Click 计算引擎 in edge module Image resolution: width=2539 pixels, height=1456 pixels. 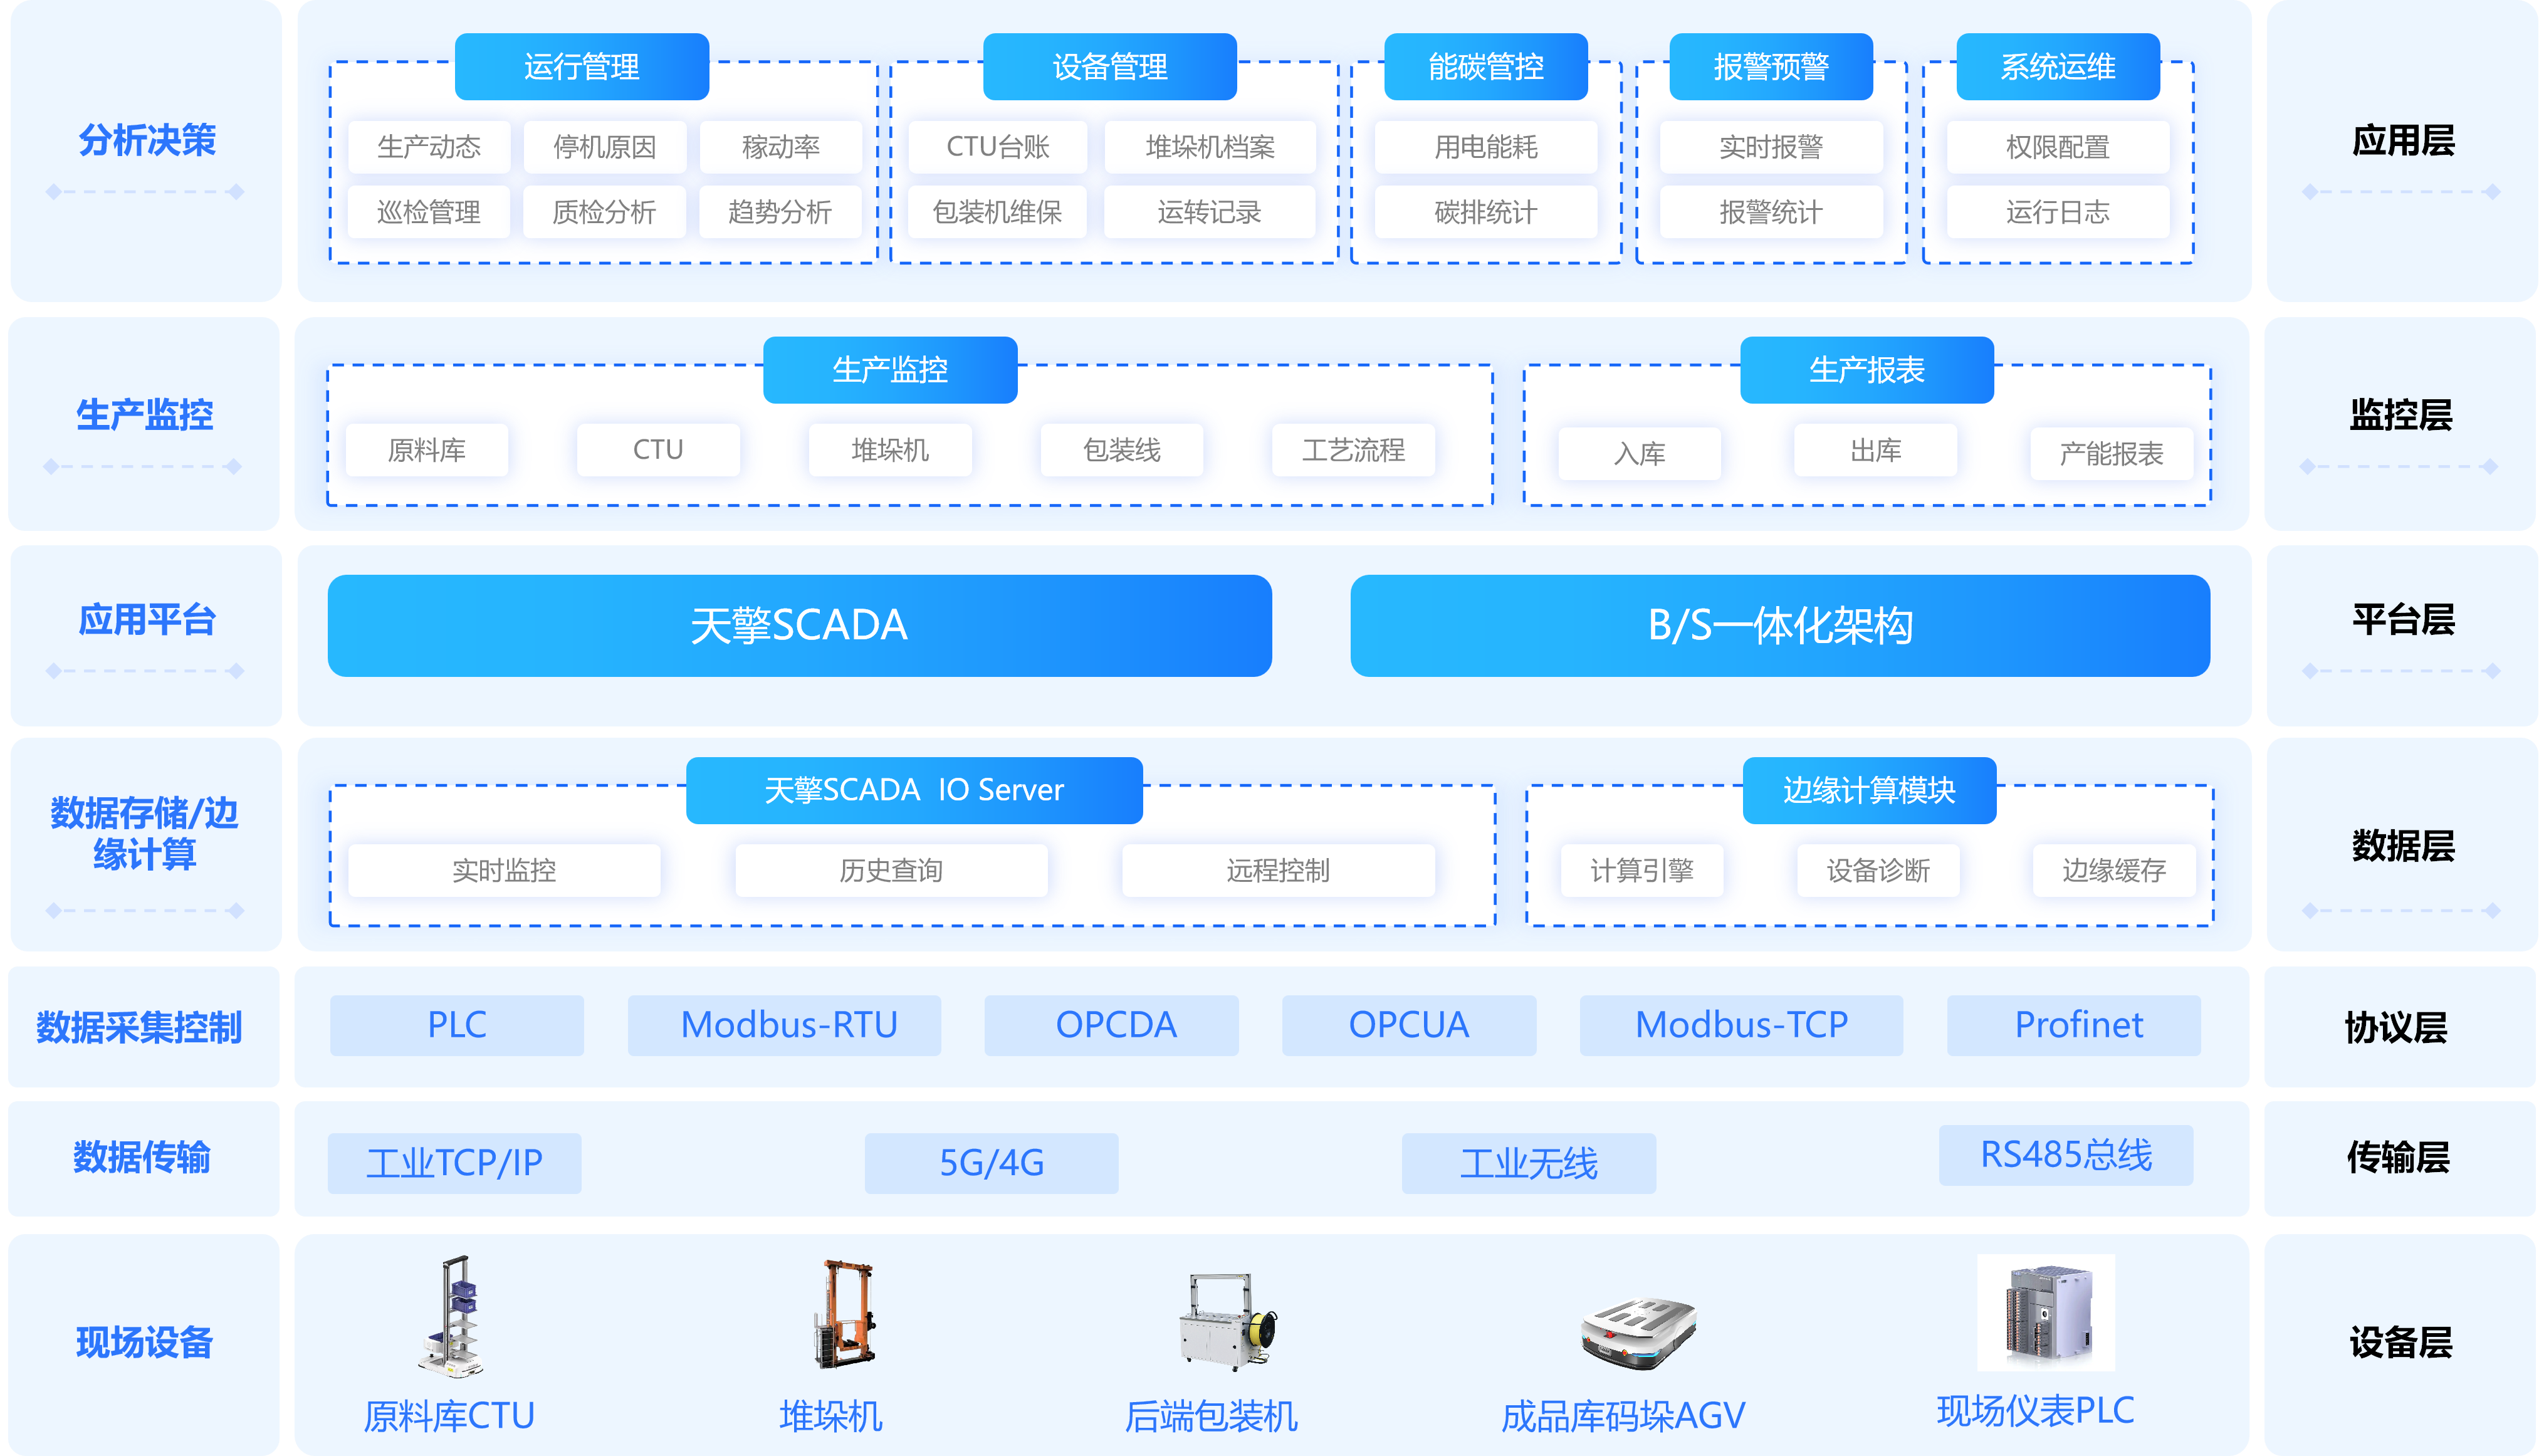pos(1642,870)
